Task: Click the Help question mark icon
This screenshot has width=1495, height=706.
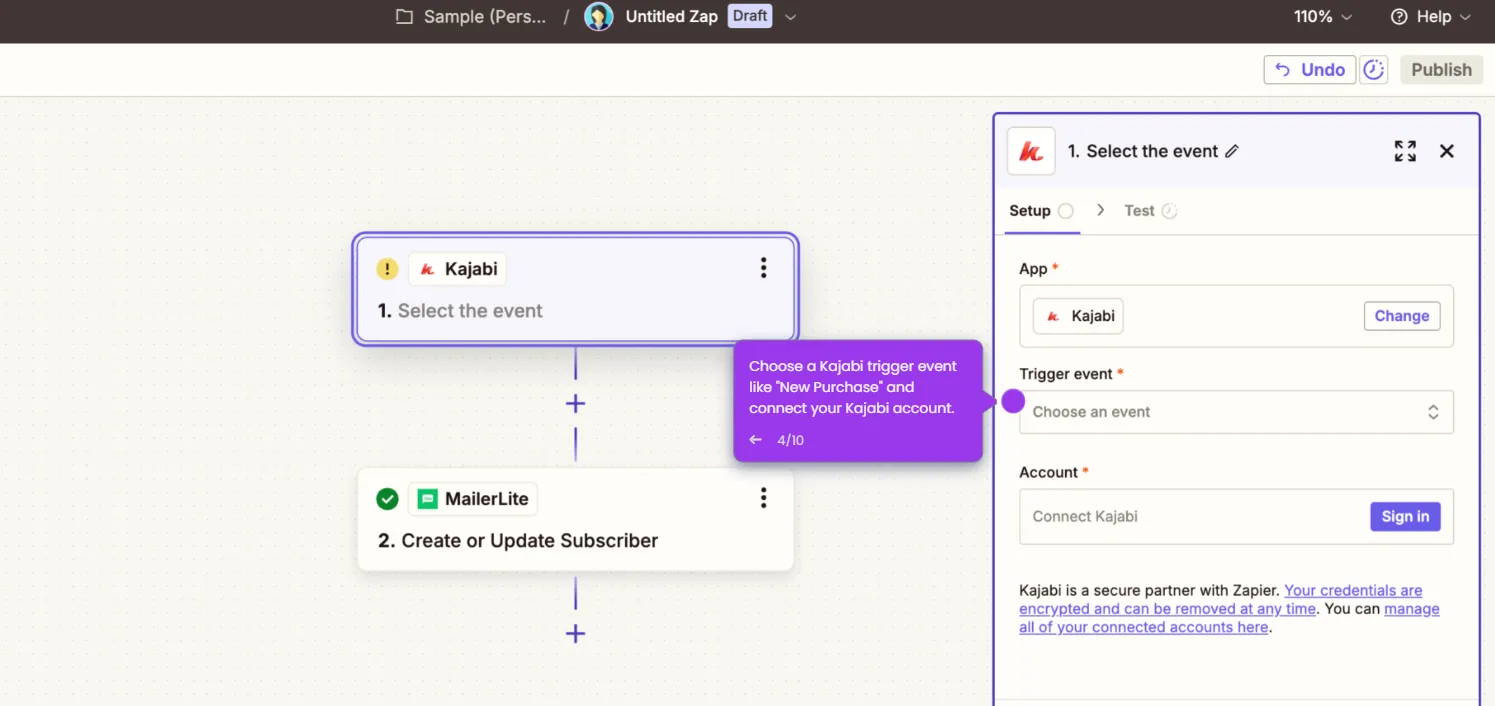Action: pyautogui.click(x=1399, y=17)
